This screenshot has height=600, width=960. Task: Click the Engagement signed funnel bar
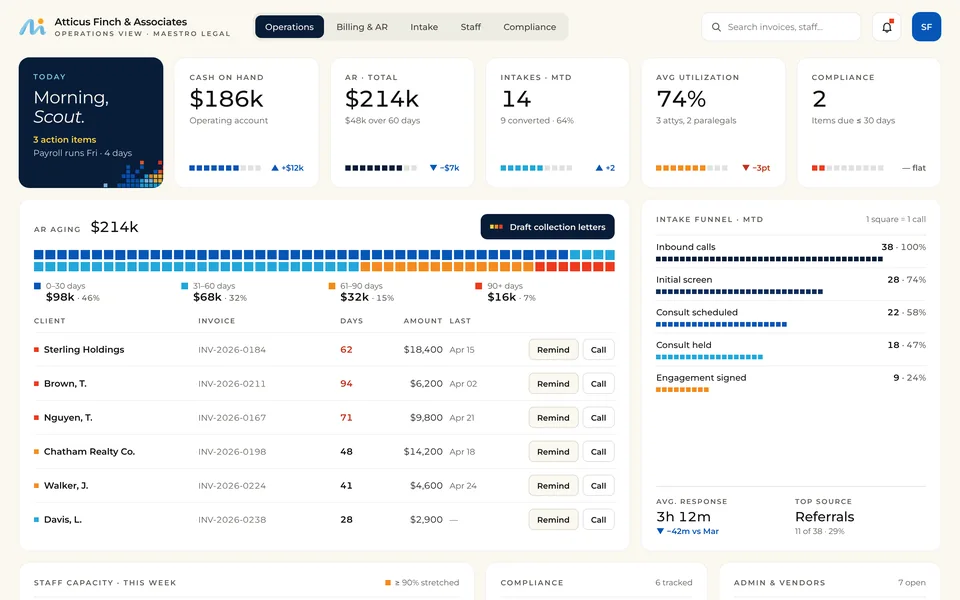[682, 390]
